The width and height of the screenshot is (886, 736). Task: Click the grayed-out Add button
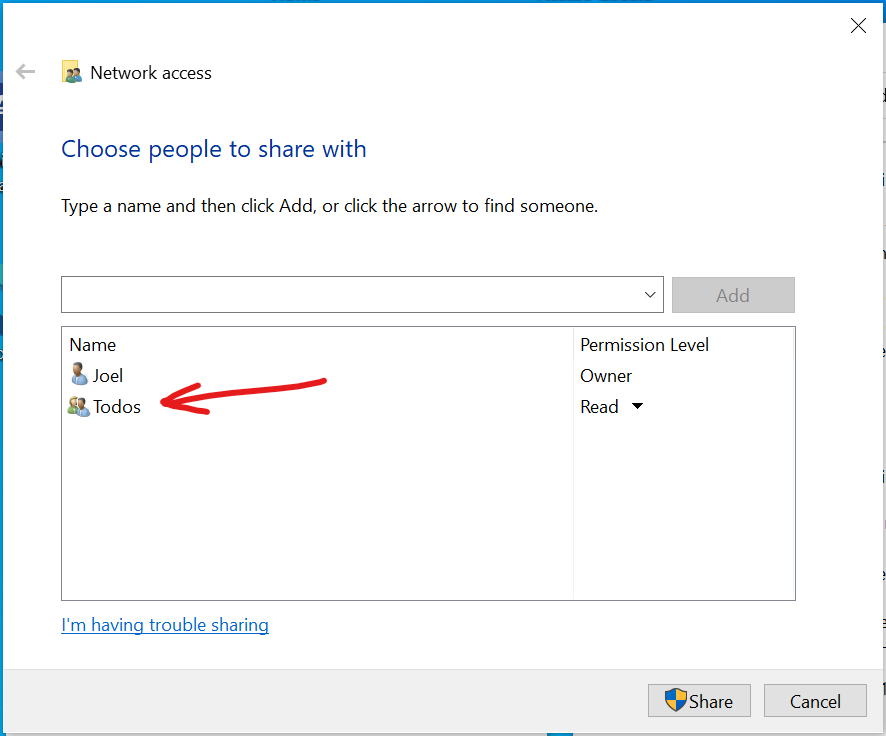(x=733, y=294)
